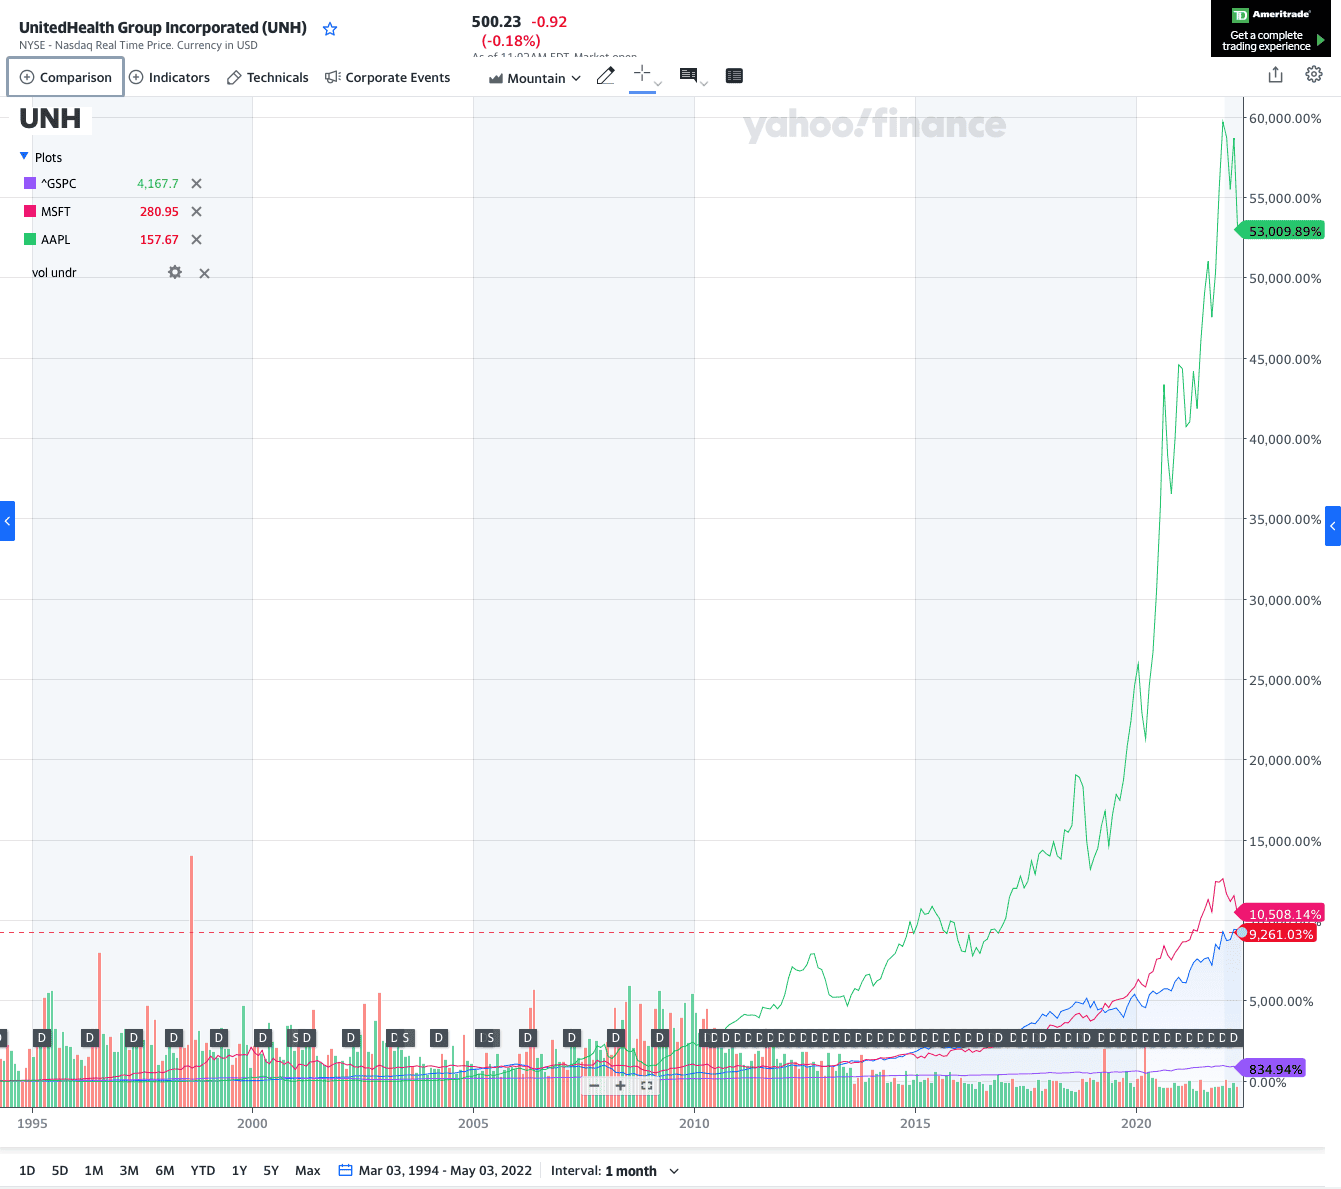
Task: Toggle full screen chart icon
Action: pyautogui.click(x=646, y=1085)
